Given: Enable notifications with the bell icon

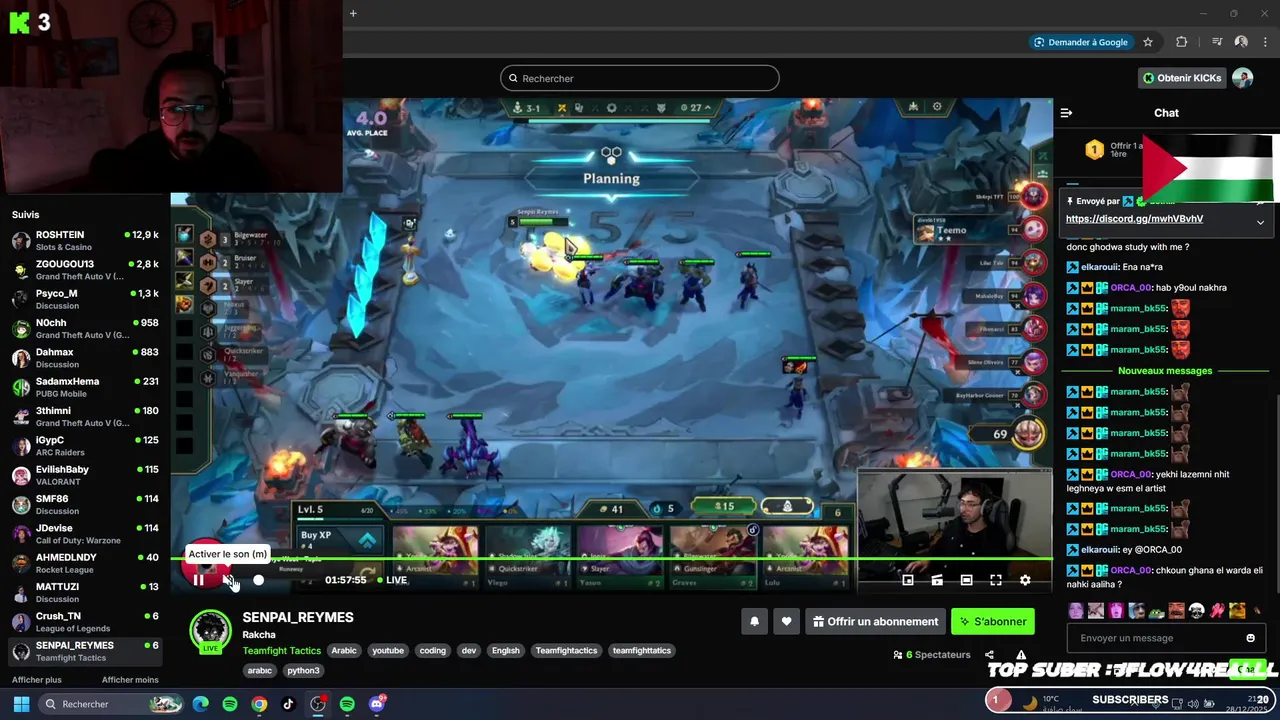Looking at the screenshot, I should [755, 621].
